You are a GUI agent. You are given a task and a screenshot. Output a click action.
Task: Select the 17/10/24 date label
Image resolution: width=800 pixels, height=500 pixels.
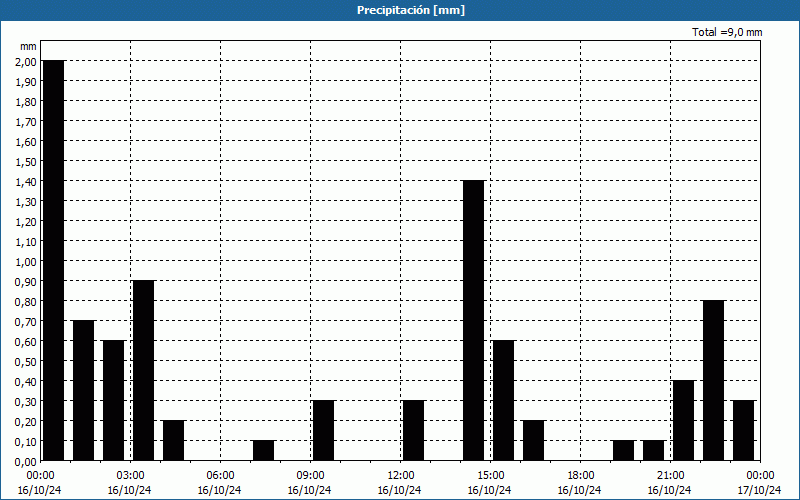pyautogui.click(x=760, y=490)
